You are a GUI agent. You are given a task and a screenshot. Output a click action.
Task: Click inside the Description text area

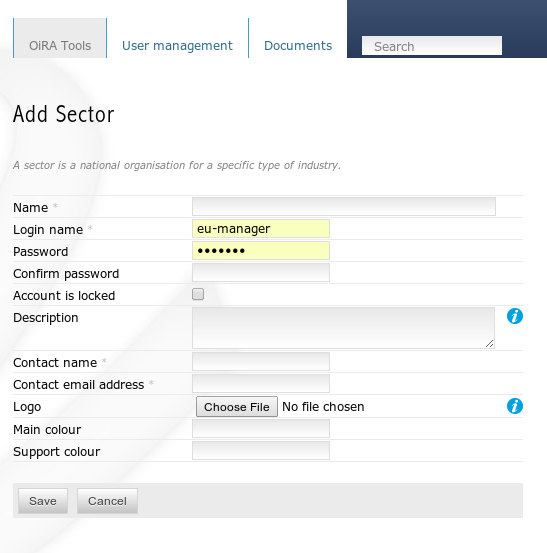click(343, 328)
